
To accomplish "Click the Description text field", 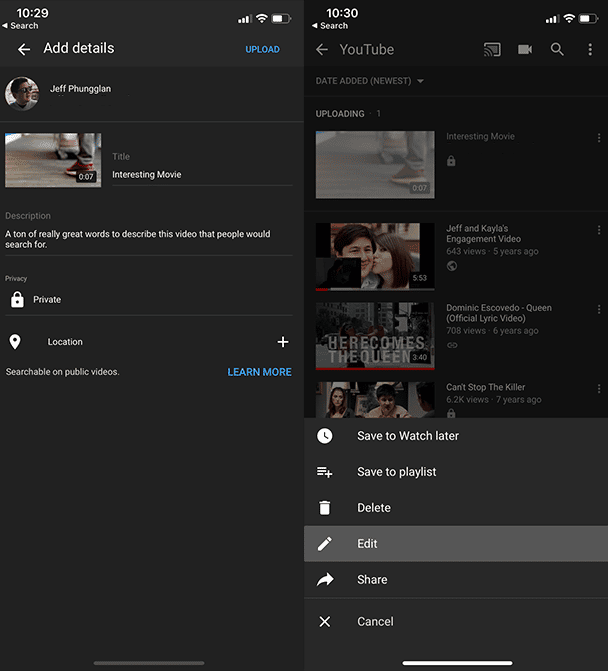I will [x=148, y=239].
